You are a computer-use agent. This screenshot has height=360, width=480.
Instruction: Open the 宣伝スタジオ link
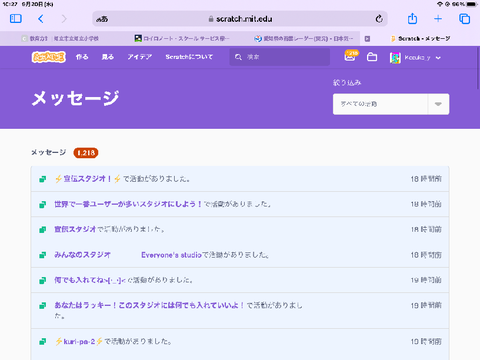[75, 229]
